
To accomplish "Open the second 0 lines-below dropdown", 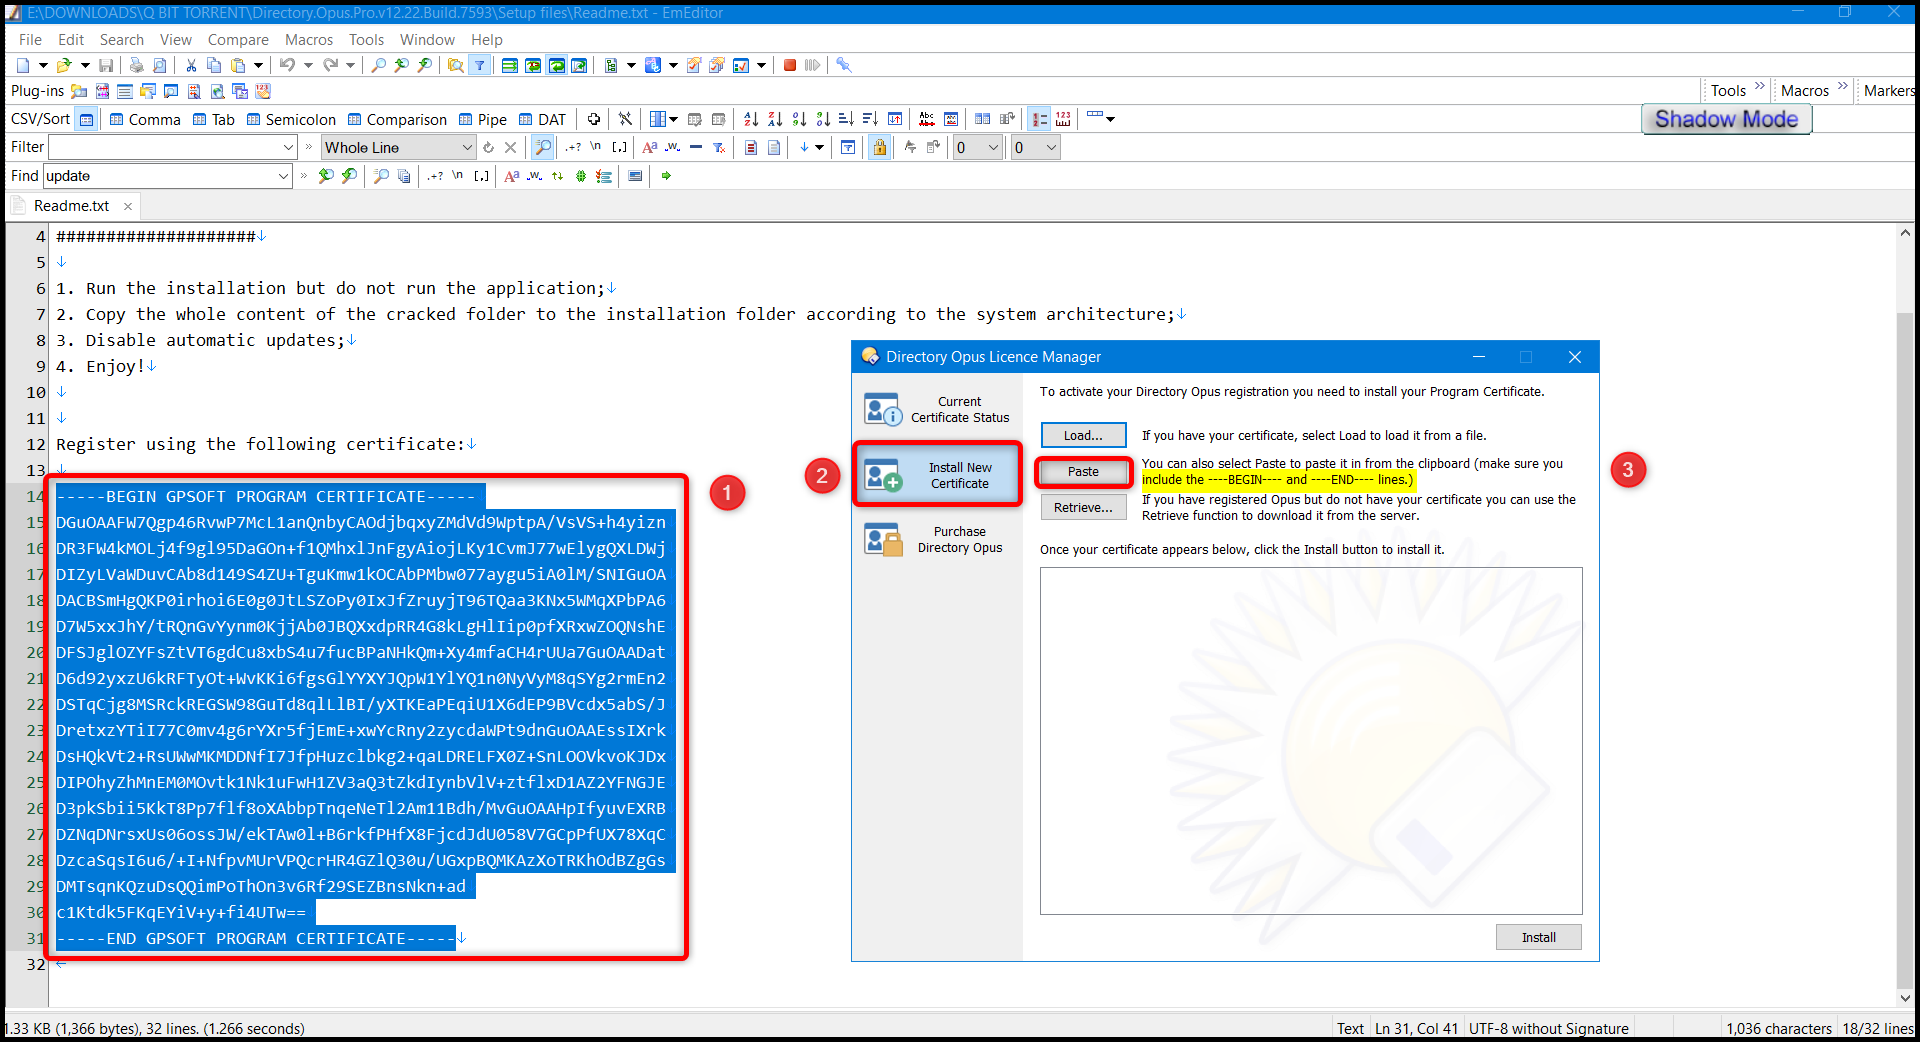I will 1051,147.
